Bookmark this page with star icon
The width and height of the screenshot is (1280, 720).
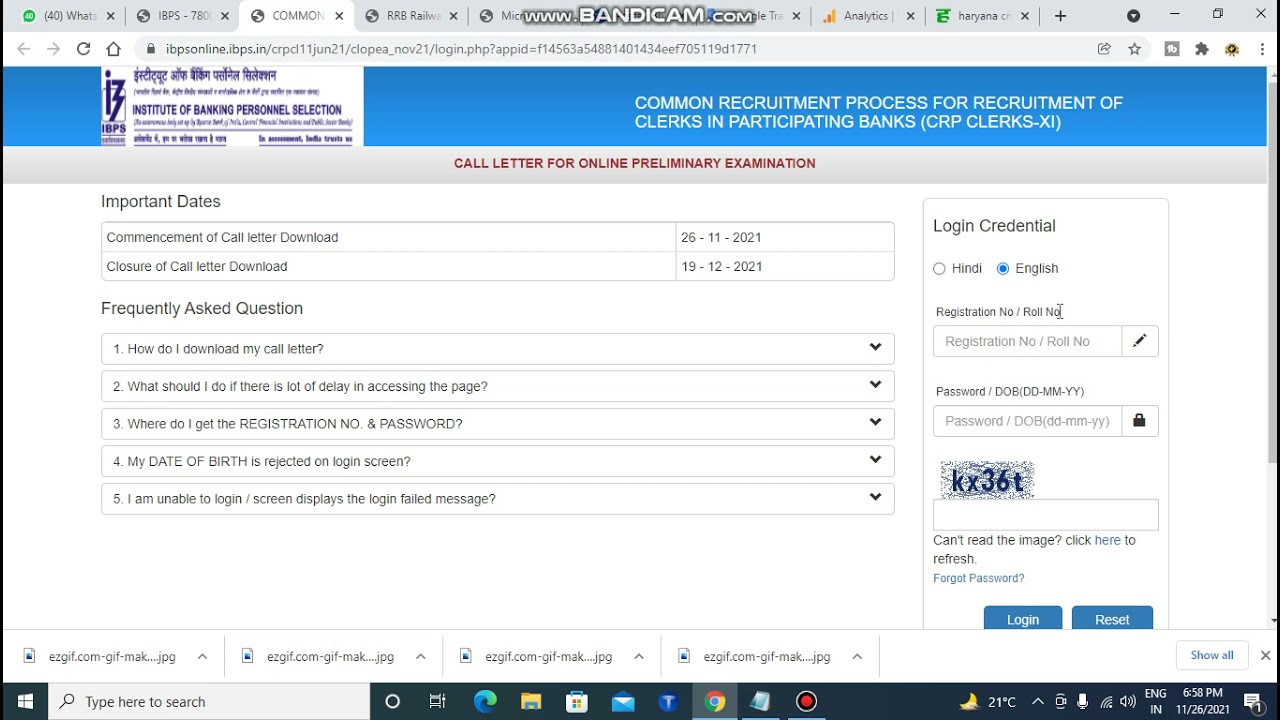tap(1134, 49)
